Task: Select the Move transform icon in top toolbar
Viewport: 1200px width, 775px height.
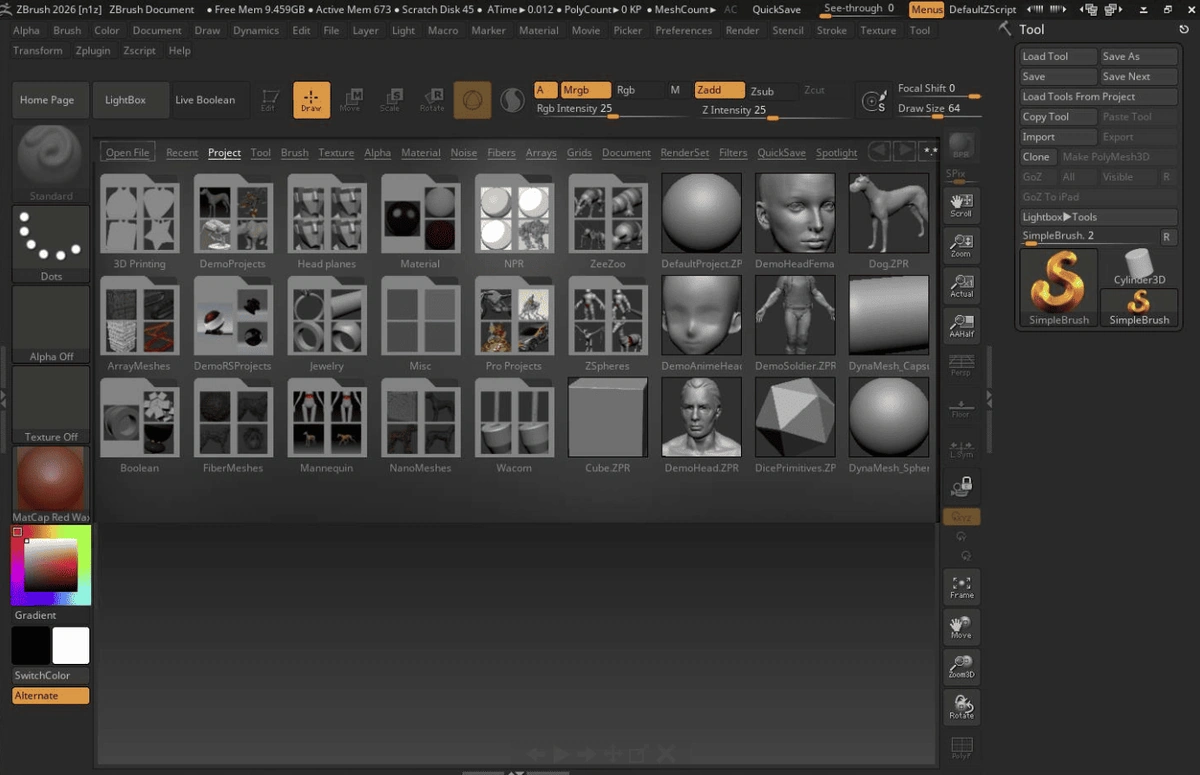Action: 350,100
